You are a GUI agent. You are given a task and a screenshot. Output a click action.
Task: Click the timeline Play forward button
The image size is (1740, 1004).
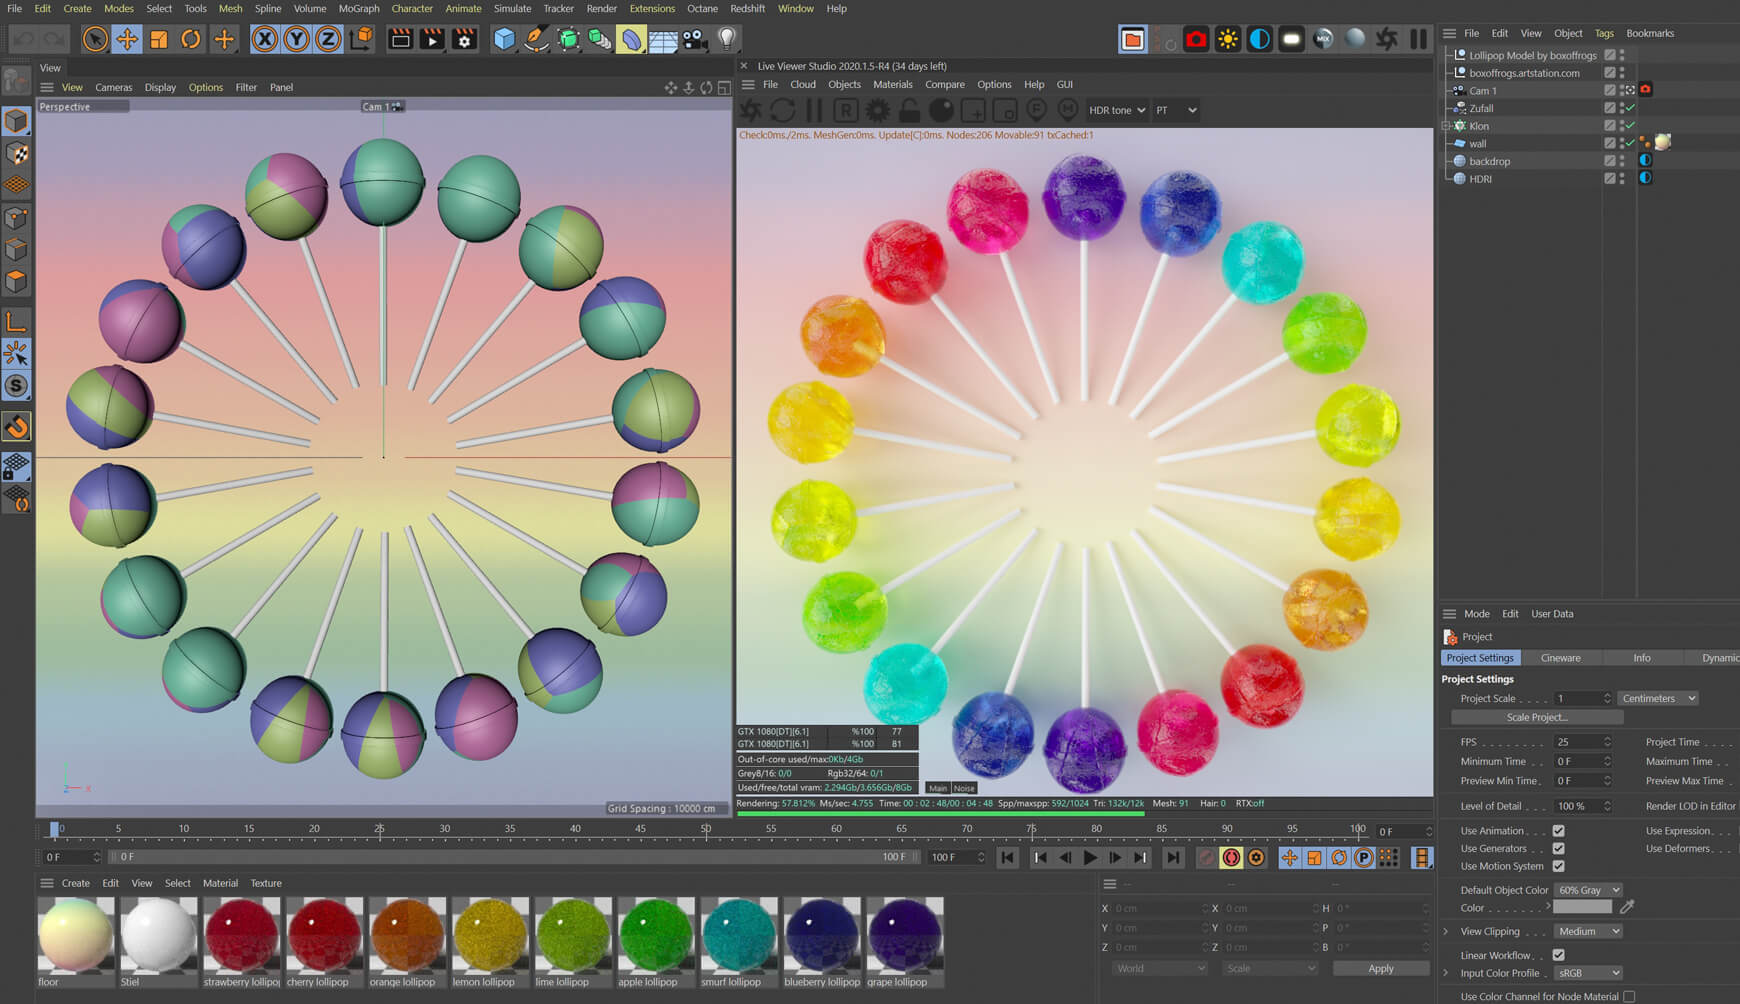[x=1090, y=857]
